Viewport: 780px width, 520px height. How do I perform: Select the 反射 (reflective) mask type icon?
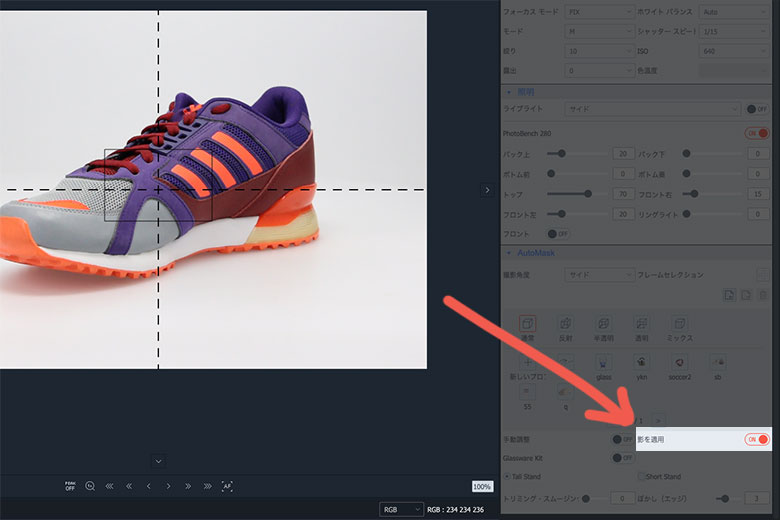click(x=566, y=324)
